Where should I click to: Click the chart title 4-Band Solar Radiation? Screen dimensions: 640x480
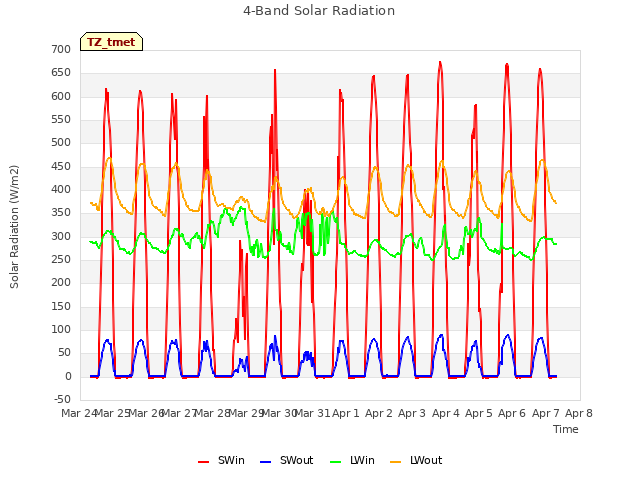(x=319, y=11)
